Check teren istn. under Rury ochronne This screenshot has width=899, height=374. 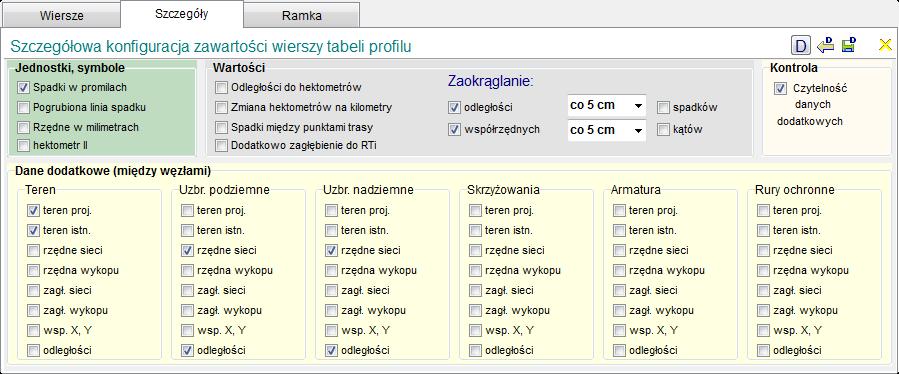(763, 231)
